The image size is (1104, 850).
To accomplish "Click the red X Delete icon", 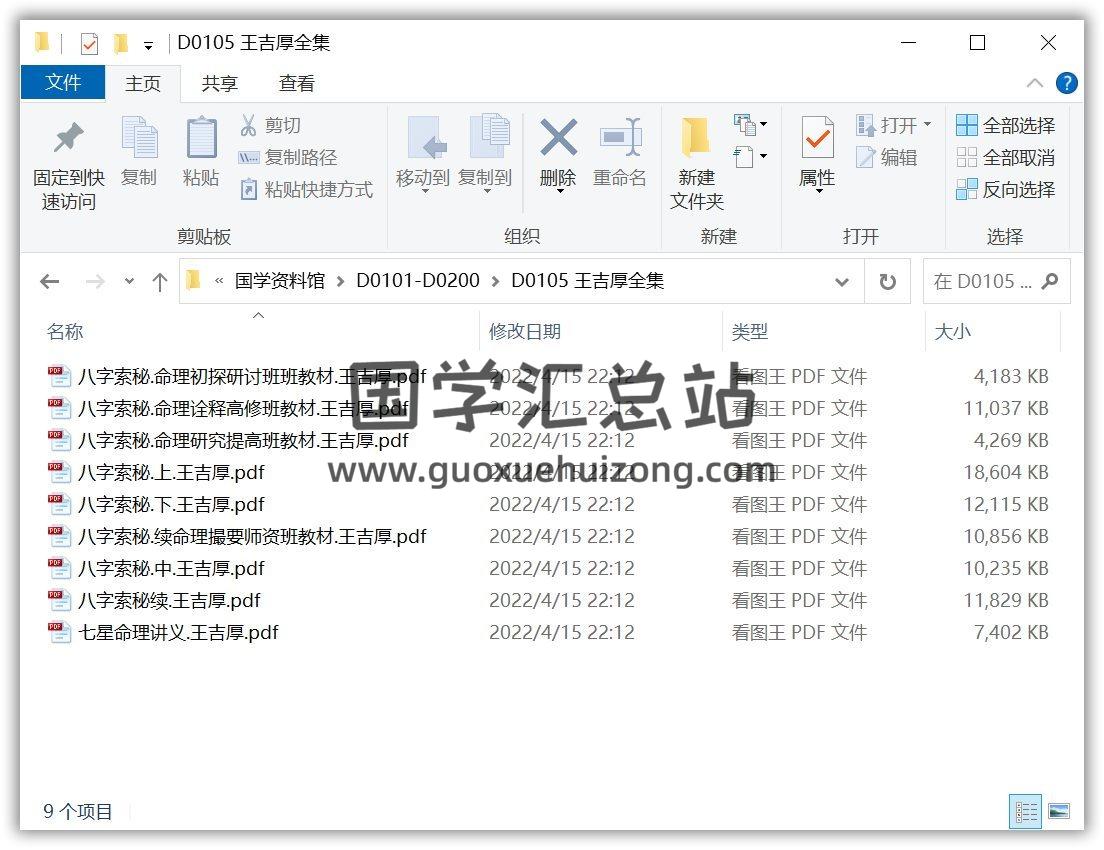I will tap(558, 155).
